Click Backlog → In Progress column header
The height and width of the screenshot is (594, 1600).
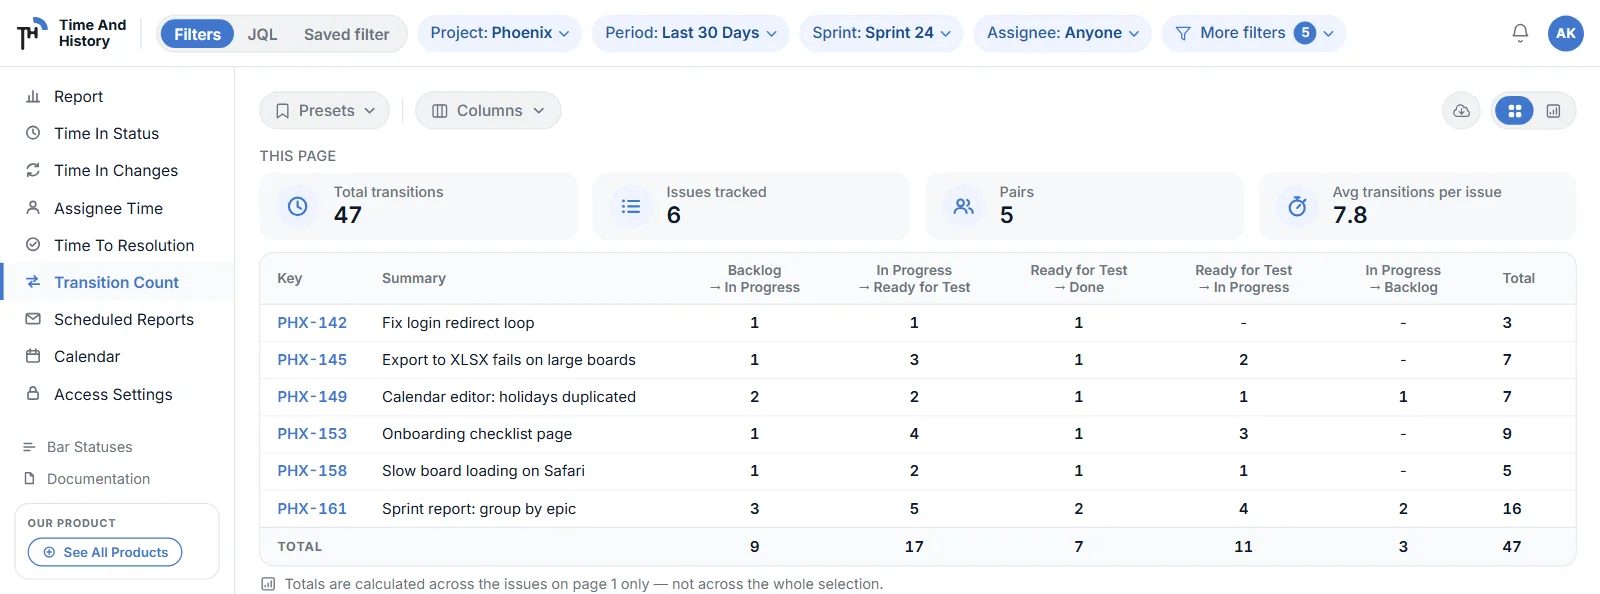click(754, 279)
